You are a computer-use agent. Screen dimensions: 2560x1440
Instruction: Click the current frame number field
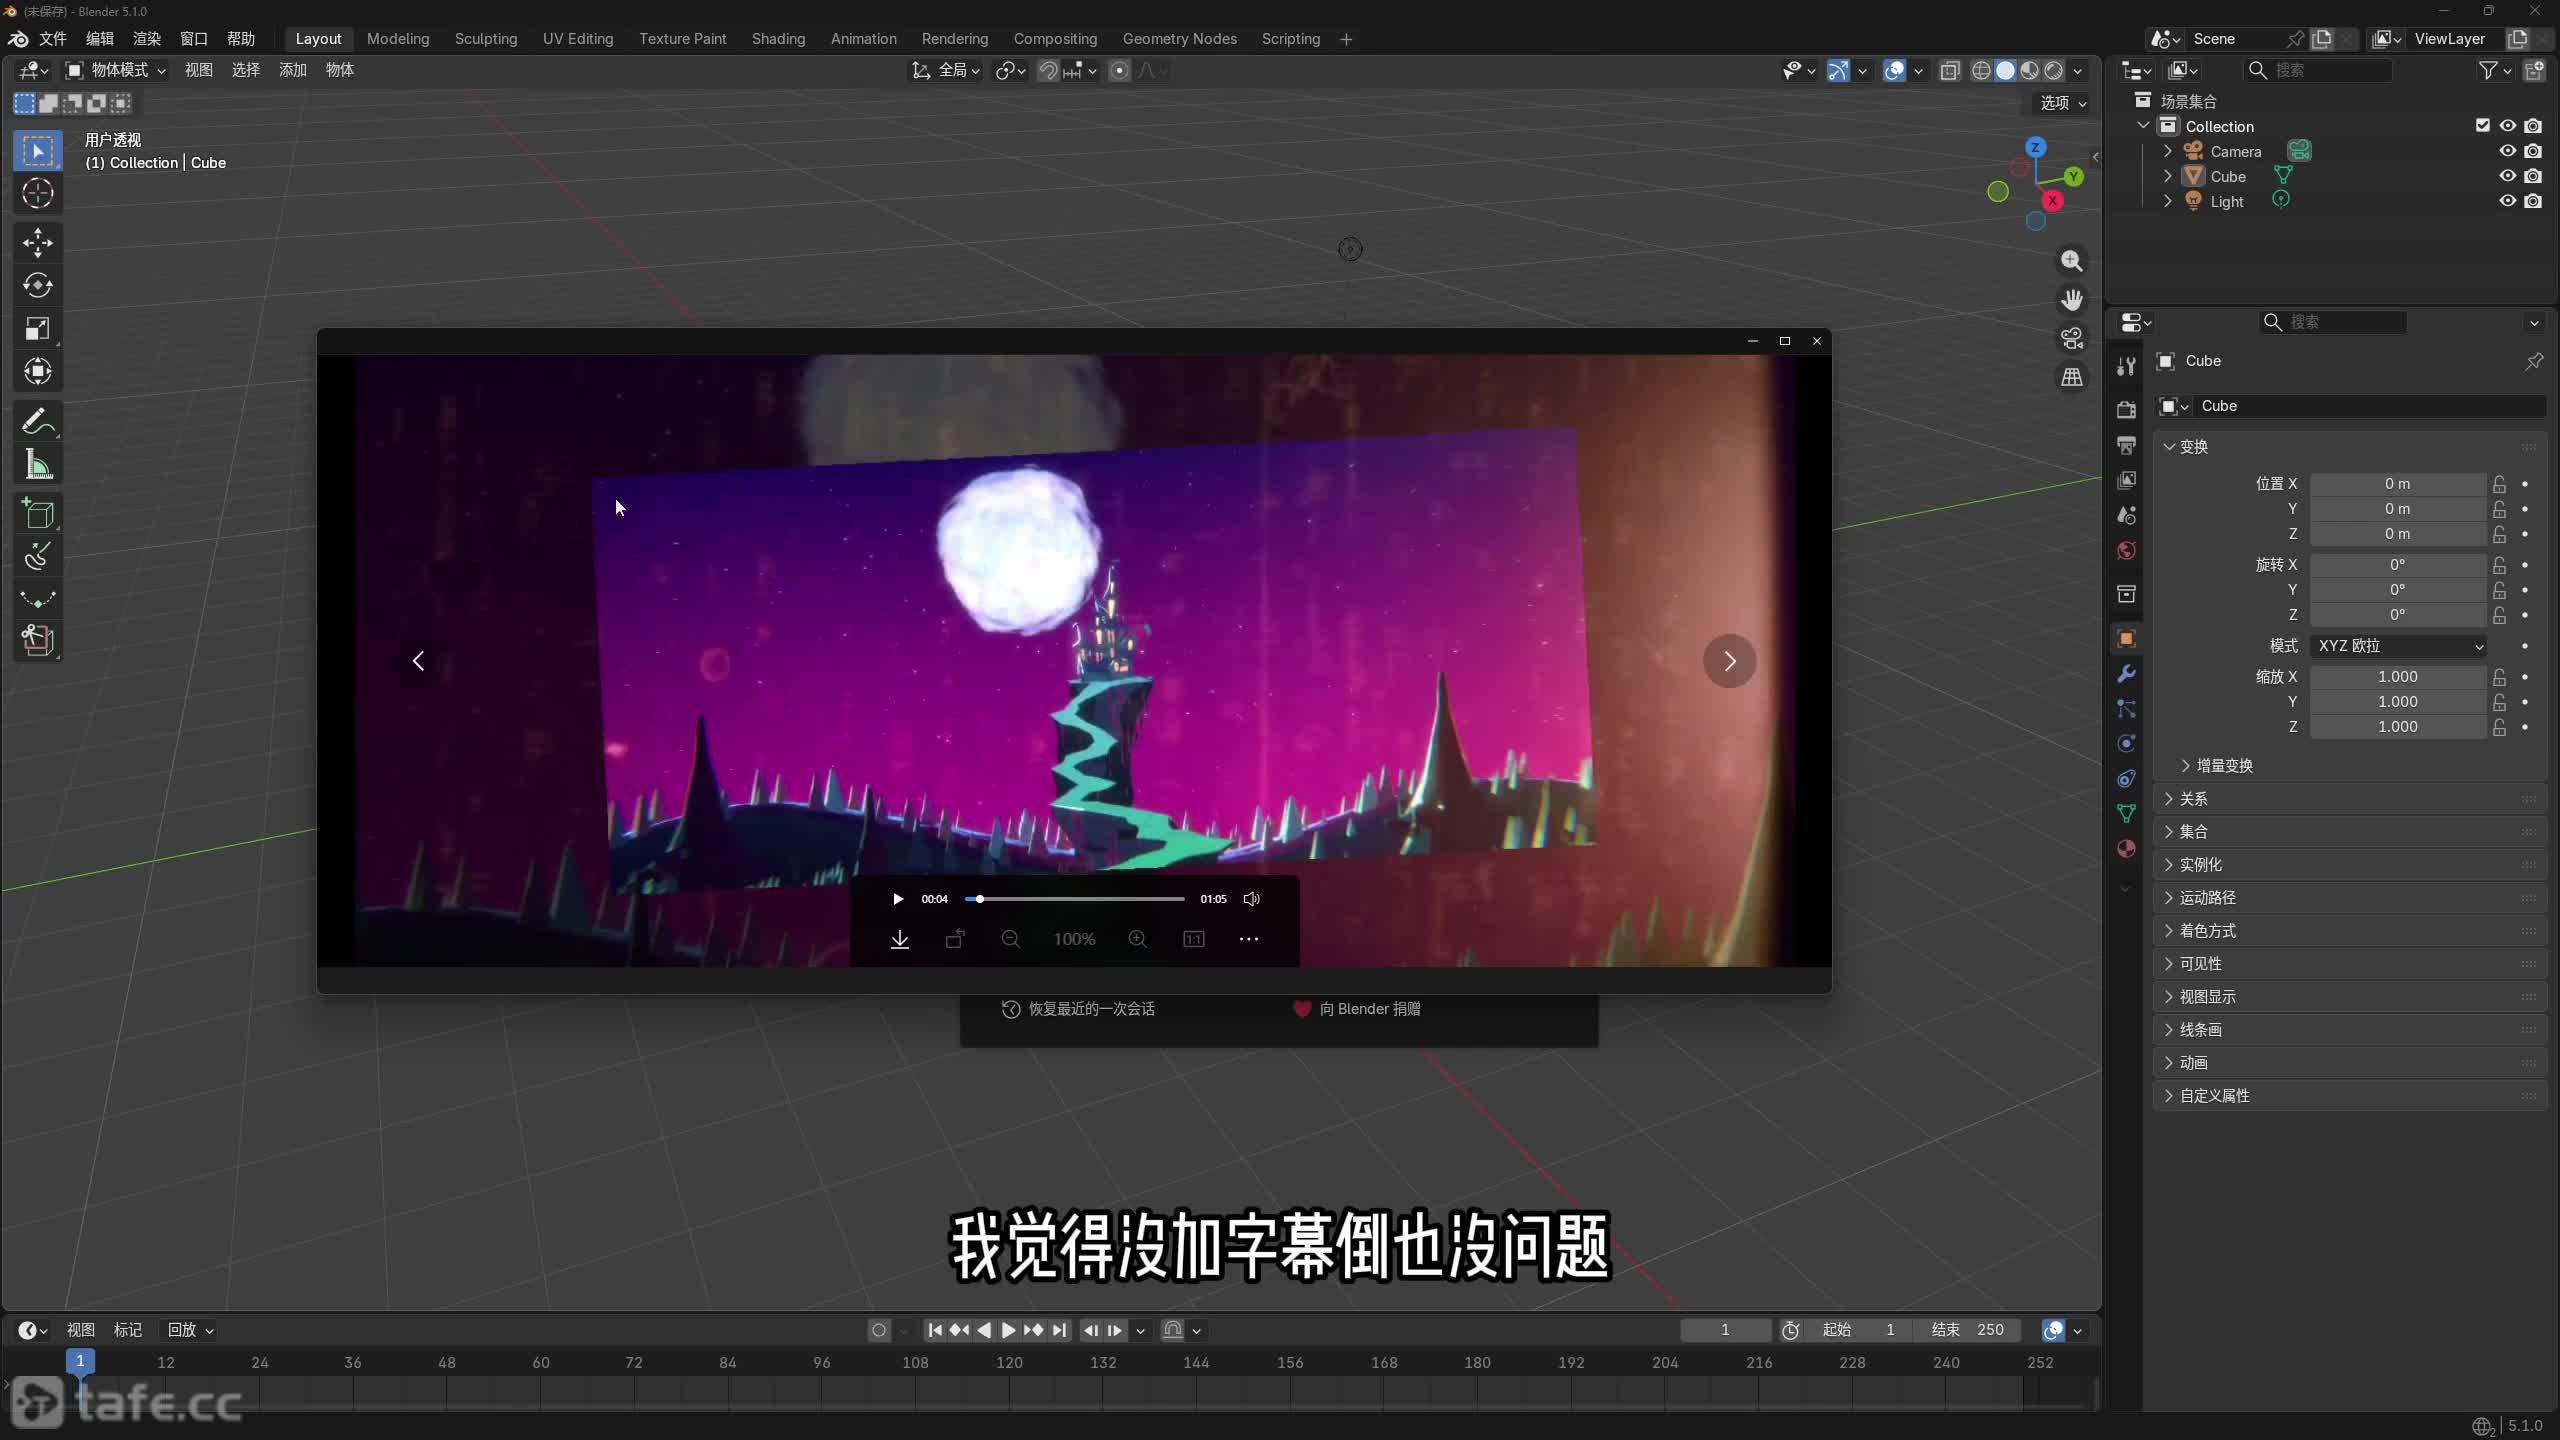tap(1725, 1330)
